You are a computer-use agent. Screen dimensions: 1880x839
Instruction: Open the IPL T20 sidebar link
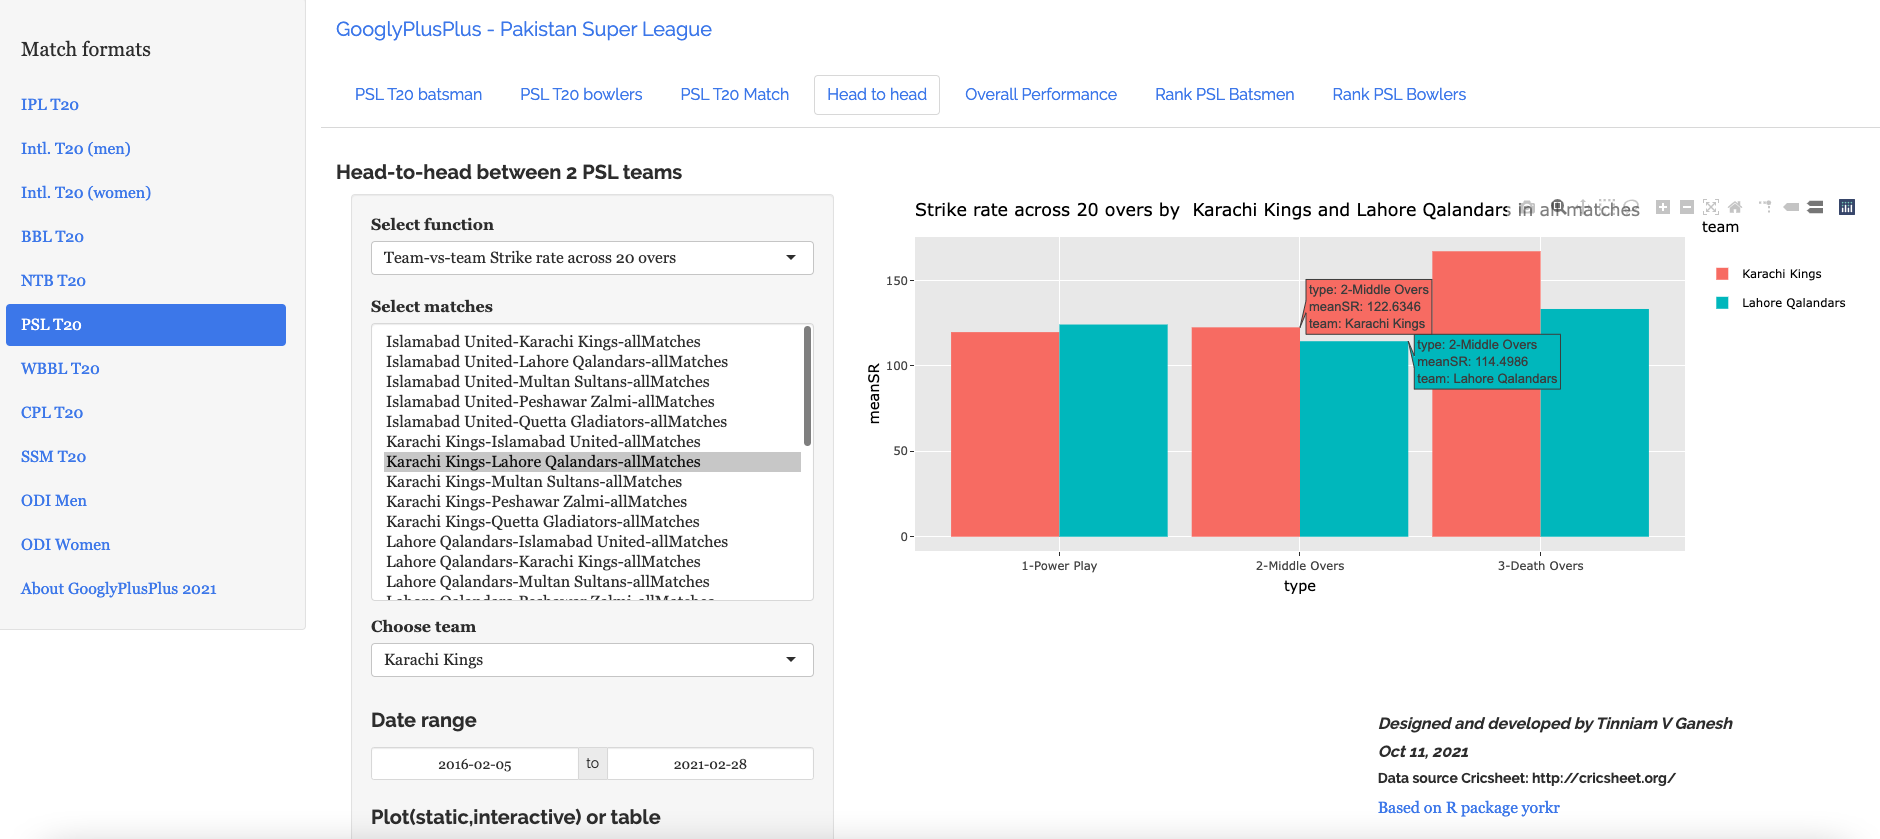point(50,105)
